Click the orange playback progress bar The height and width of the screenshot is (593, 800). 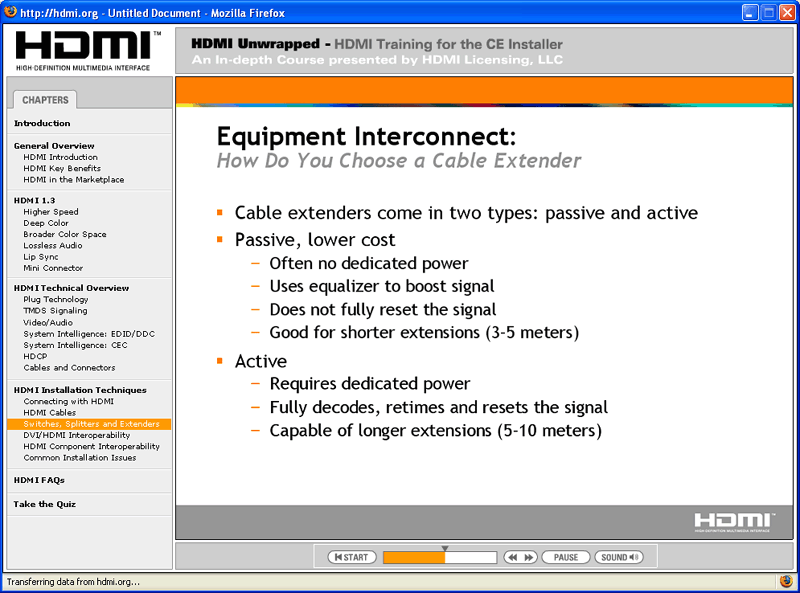pos(440,557)
